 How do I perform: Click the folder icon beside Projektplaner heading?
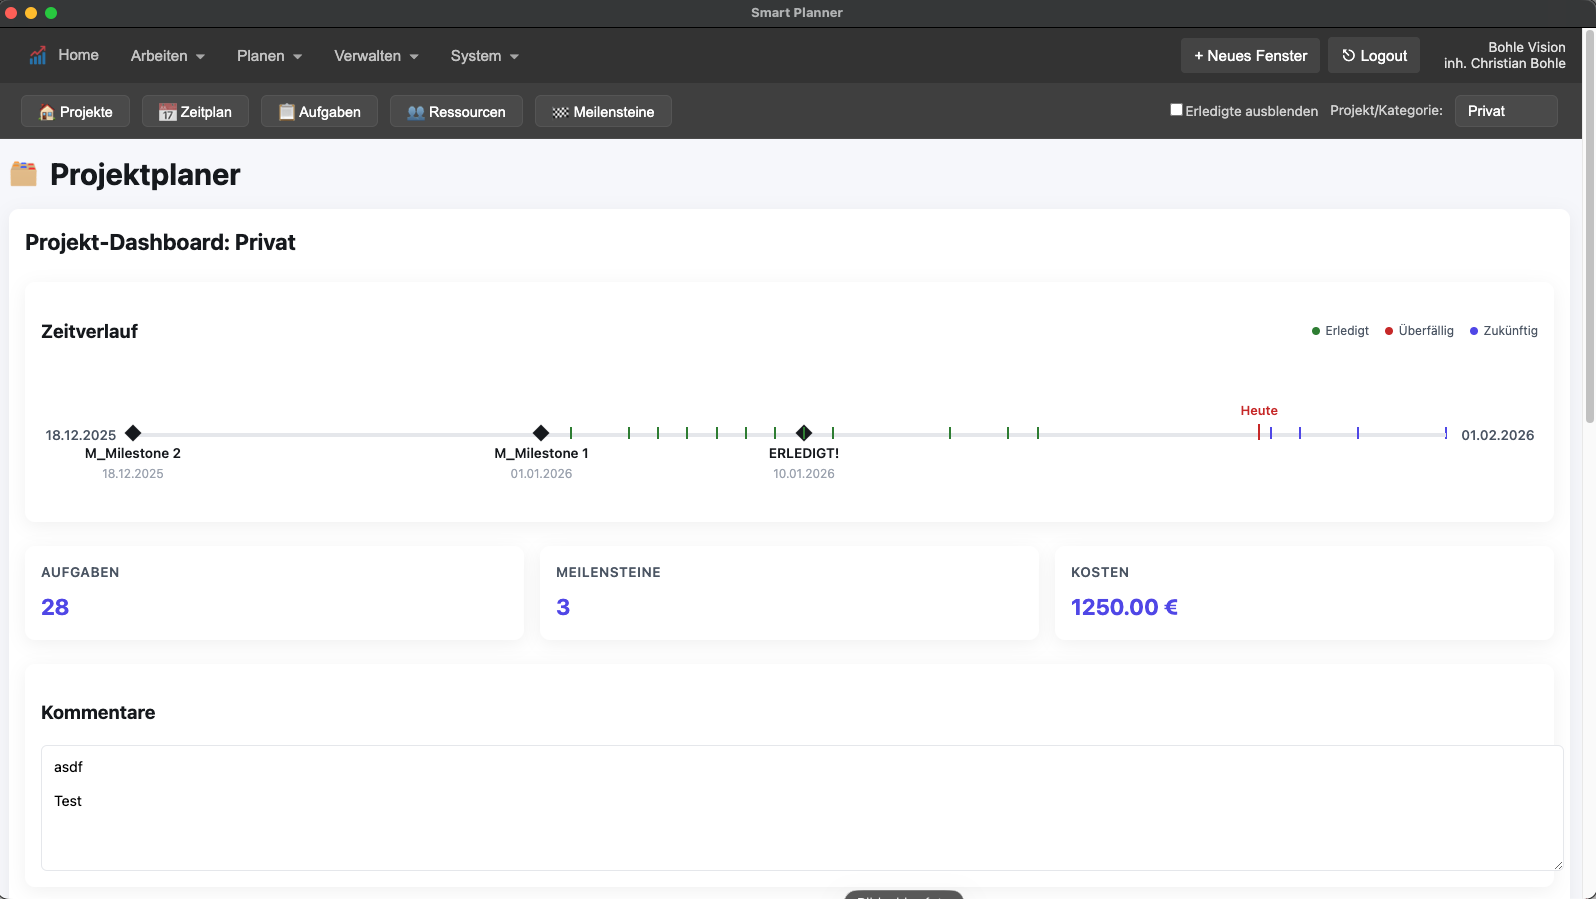[24, 174]
